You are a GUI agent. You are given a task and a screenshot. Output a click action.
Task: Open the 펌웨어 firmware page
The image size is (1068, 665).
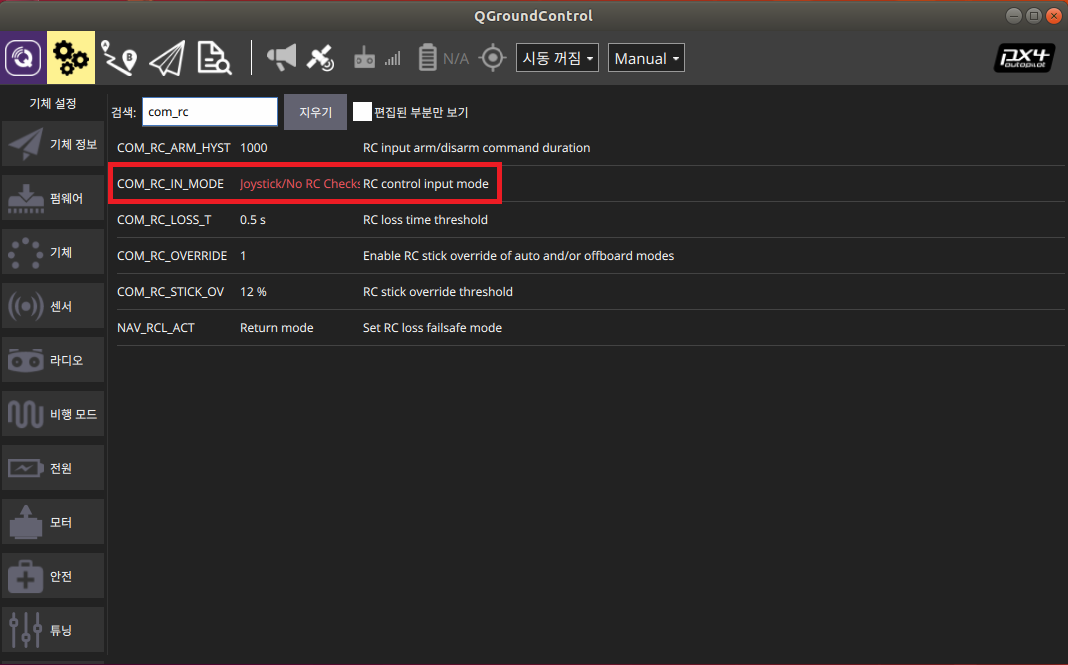(x=53, y=198)
